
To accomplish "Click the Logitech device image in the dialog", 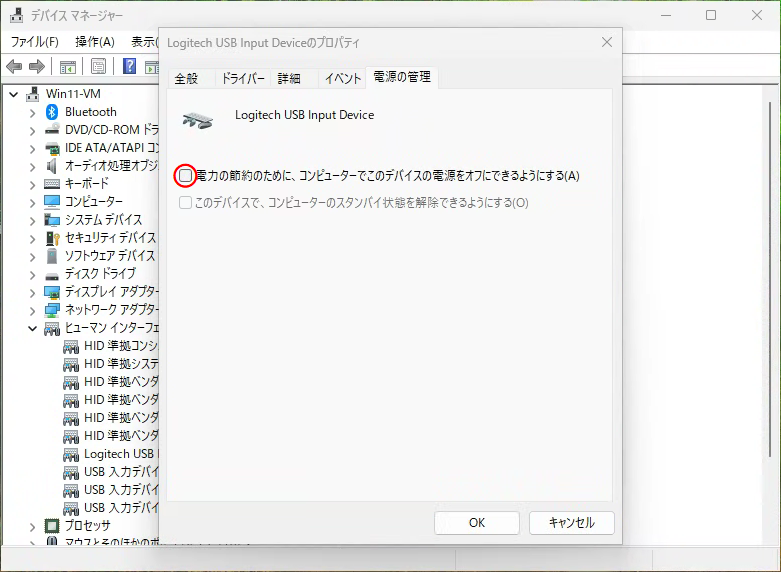I will point(198,120).
